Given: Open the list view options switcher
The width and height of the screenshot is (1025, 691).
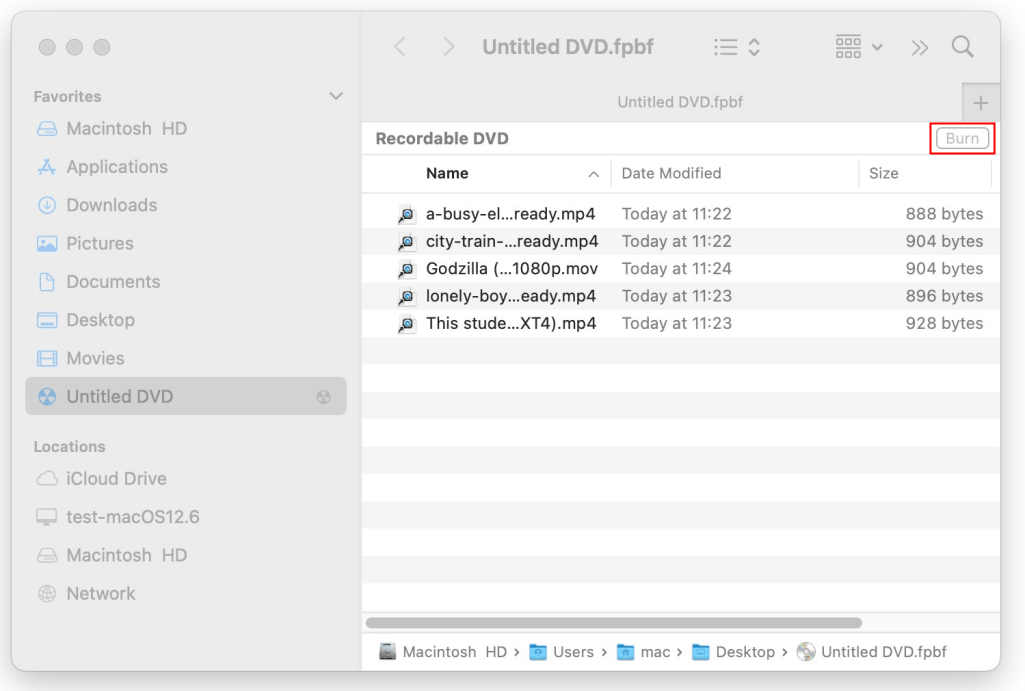Looking at the screenshot, I should 737,47.
